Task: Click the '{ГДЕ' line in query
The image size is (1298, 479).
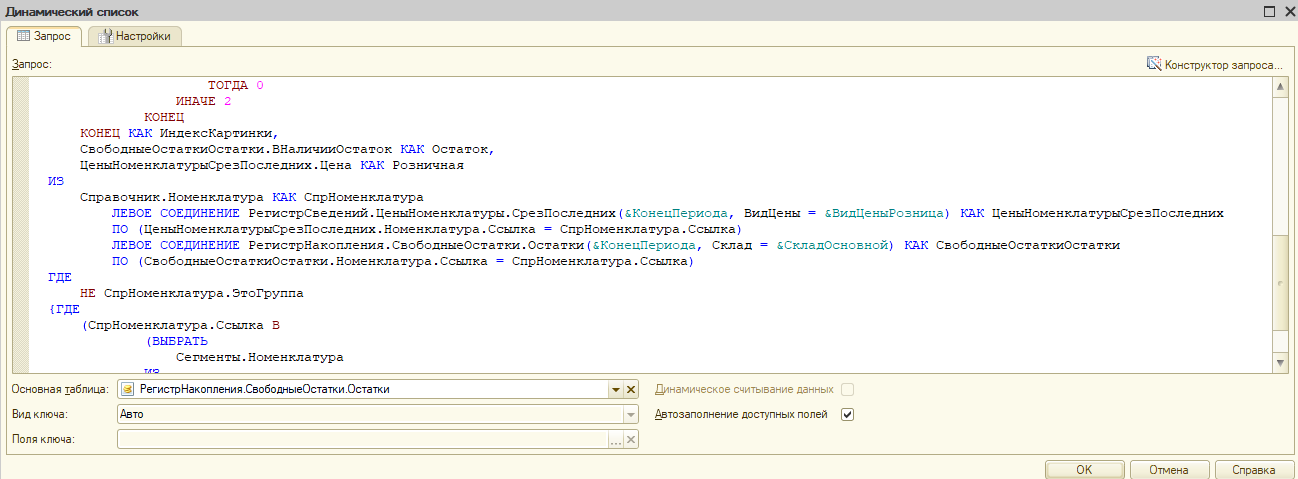Action: pos(64,310)
